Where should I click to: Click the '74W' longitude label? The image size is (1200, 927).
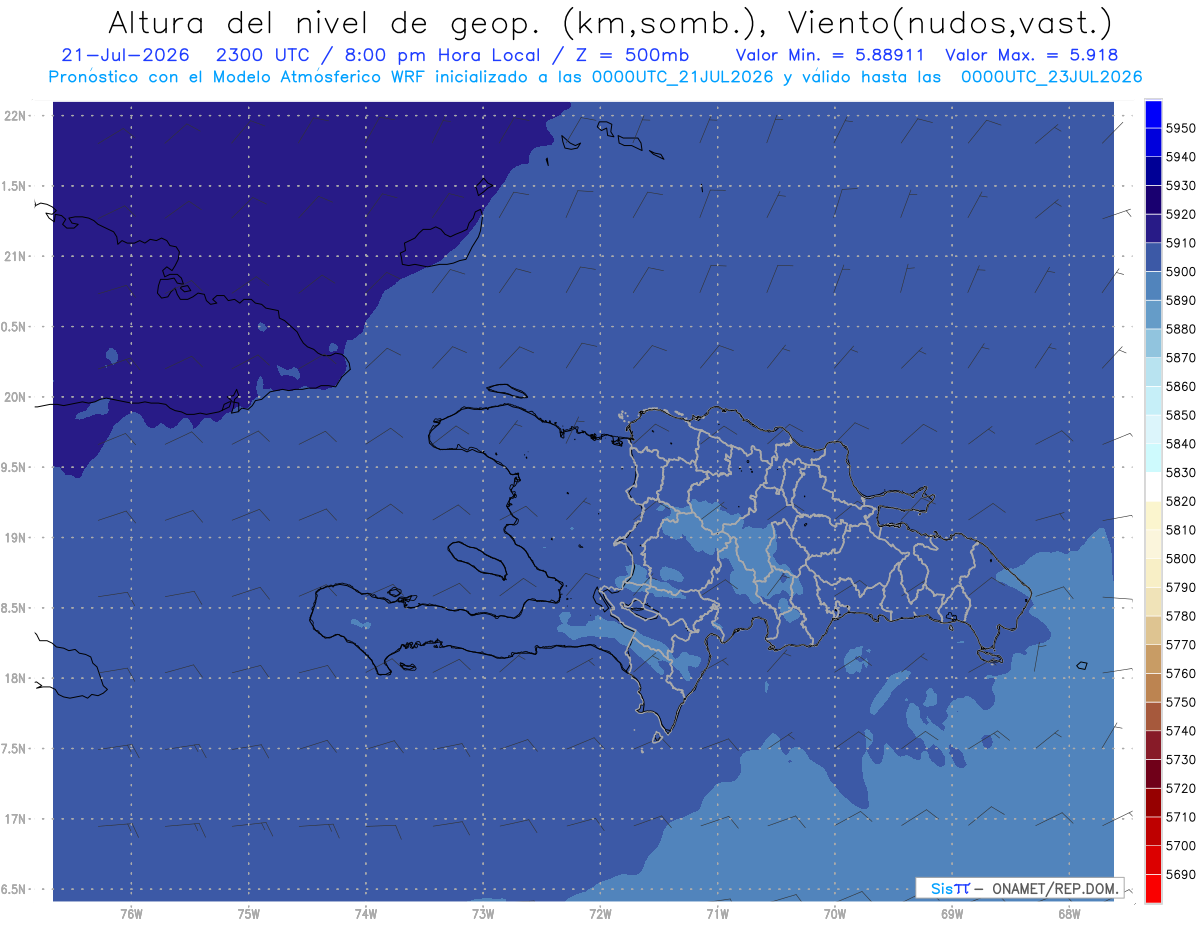[x=365, y=913]
